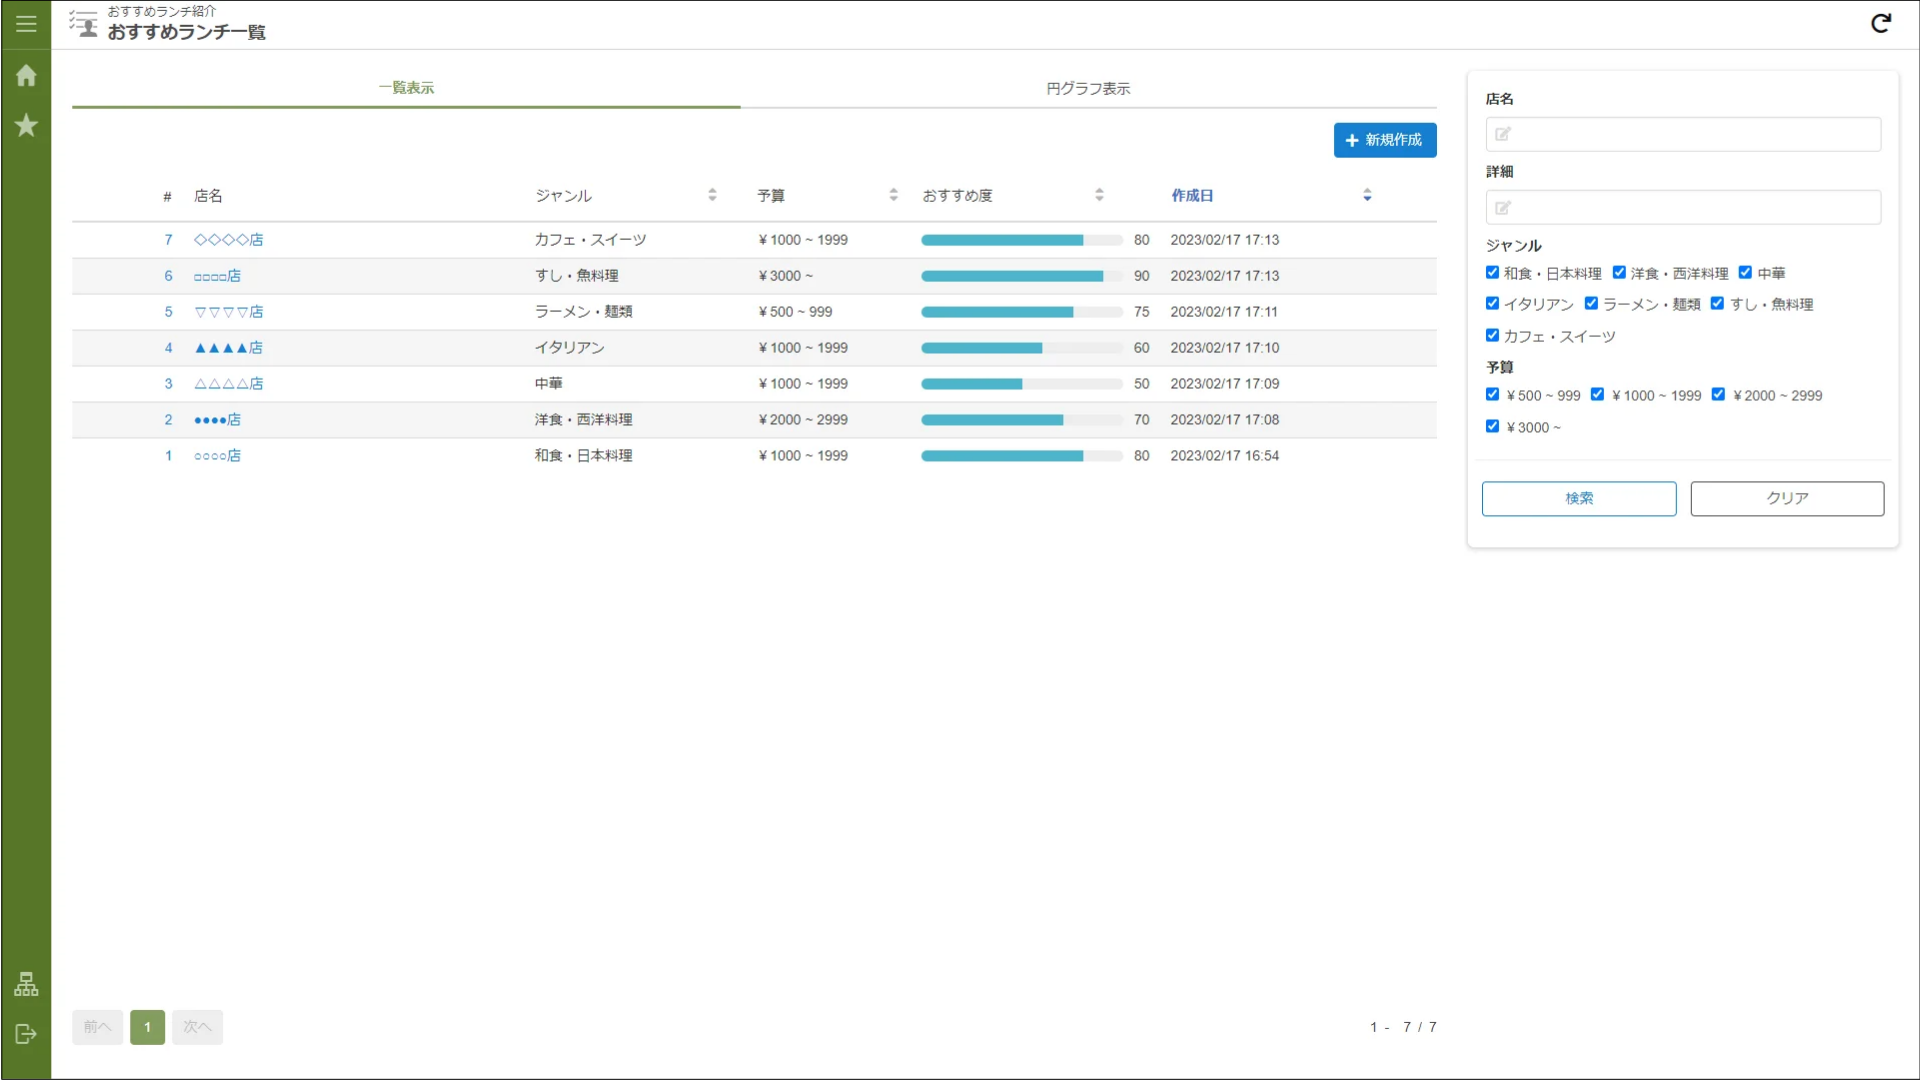This screenshot has height=1081, width=1920.
Task: Focus the 店名 search input field
Action: pyautogui.click(x=1683, y=134)
